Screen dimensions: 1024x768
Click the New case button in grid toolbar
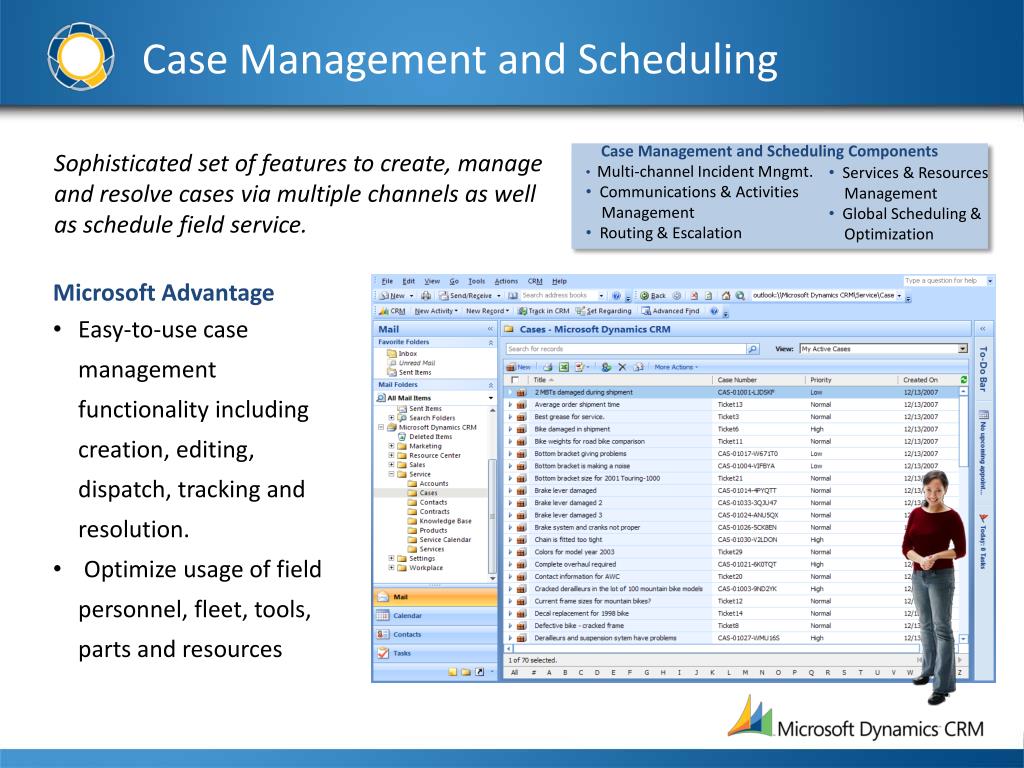[519, 367]
